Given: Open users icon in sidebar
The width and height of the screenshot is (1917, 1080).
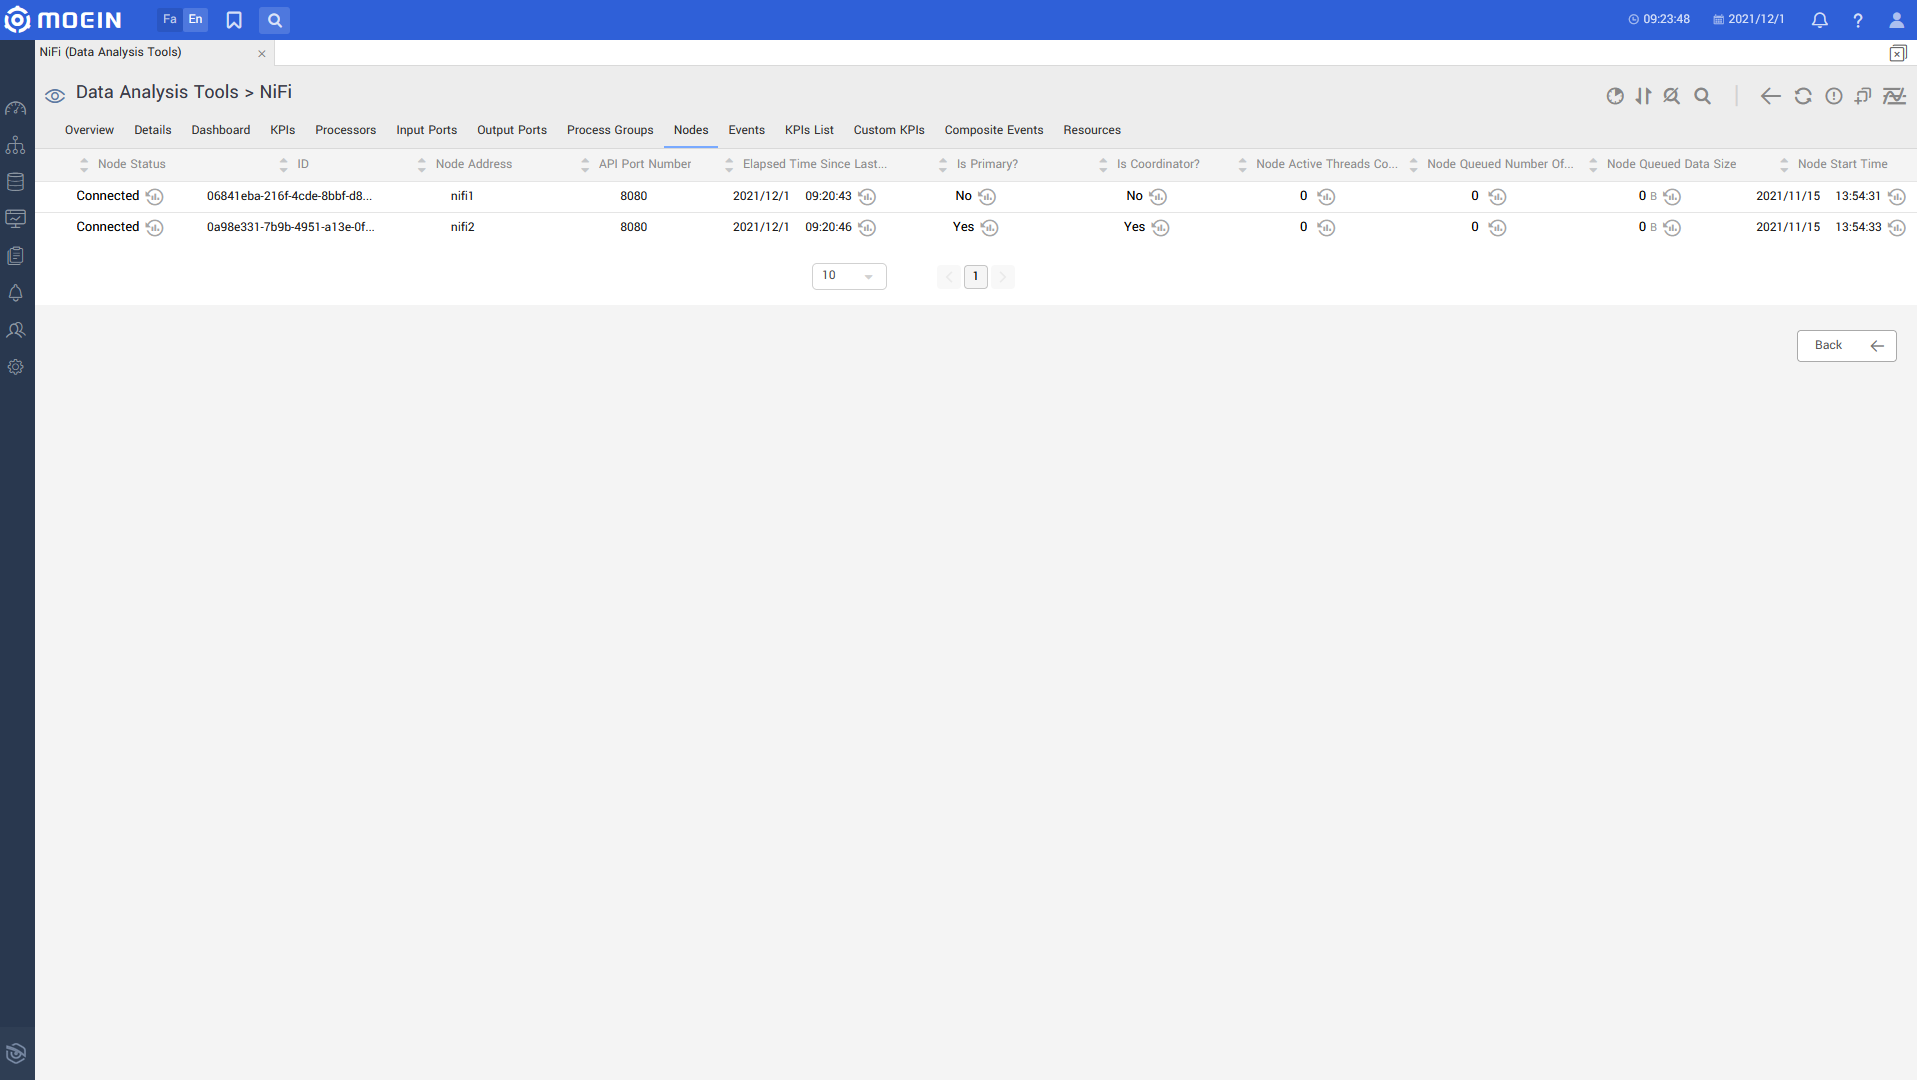Looking at the screenshot, I should pyautogui.click(x=16, y=330).
